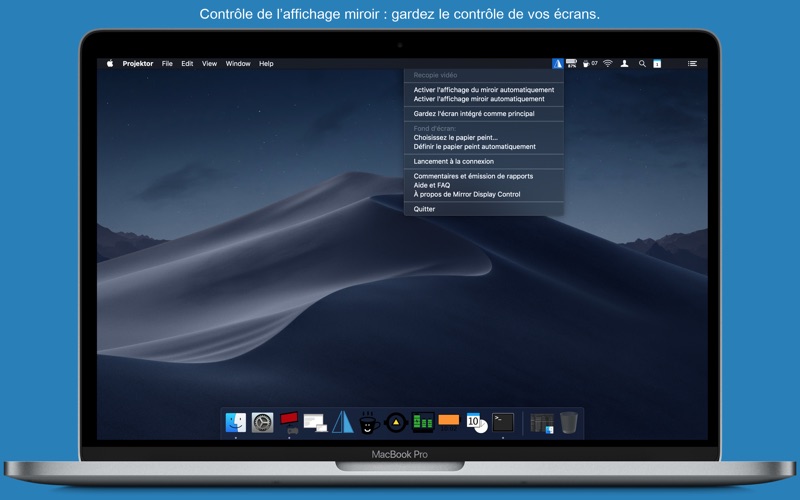The height and width of the screenshot is (500, 800).
Task: Open the File menu
Action: coord(167,64)
